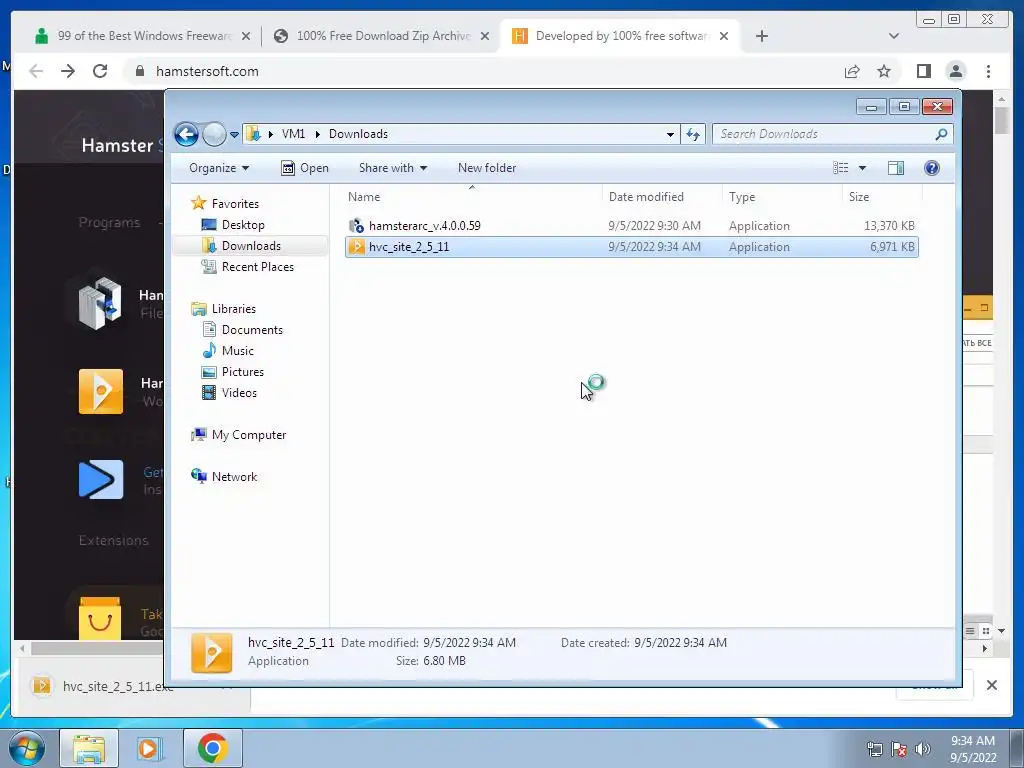The width and height of the screenshot is (1024, 768).
Task: Open the Organize menu
Action: pos(219,168)
